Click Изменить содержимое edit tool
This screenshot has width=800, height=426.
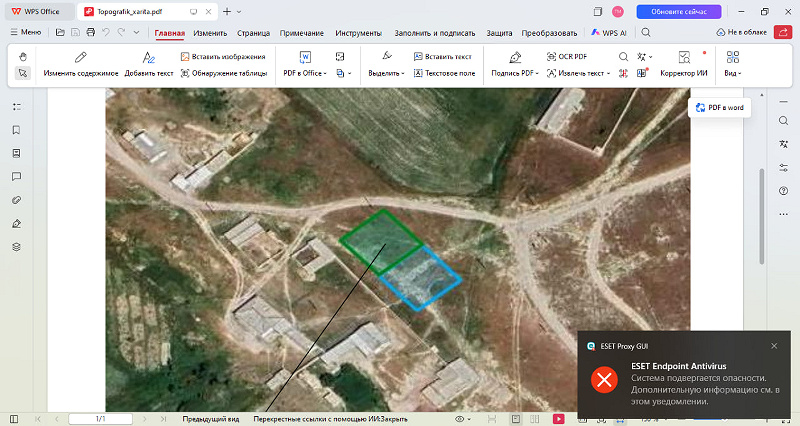pos(81,65)
